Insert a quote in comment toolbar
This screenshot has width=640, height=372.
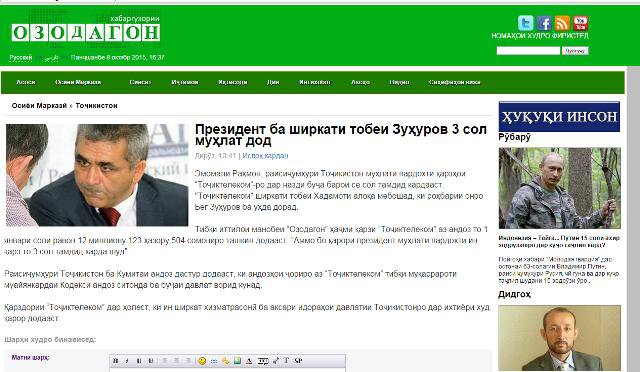(x=263, y=361)
